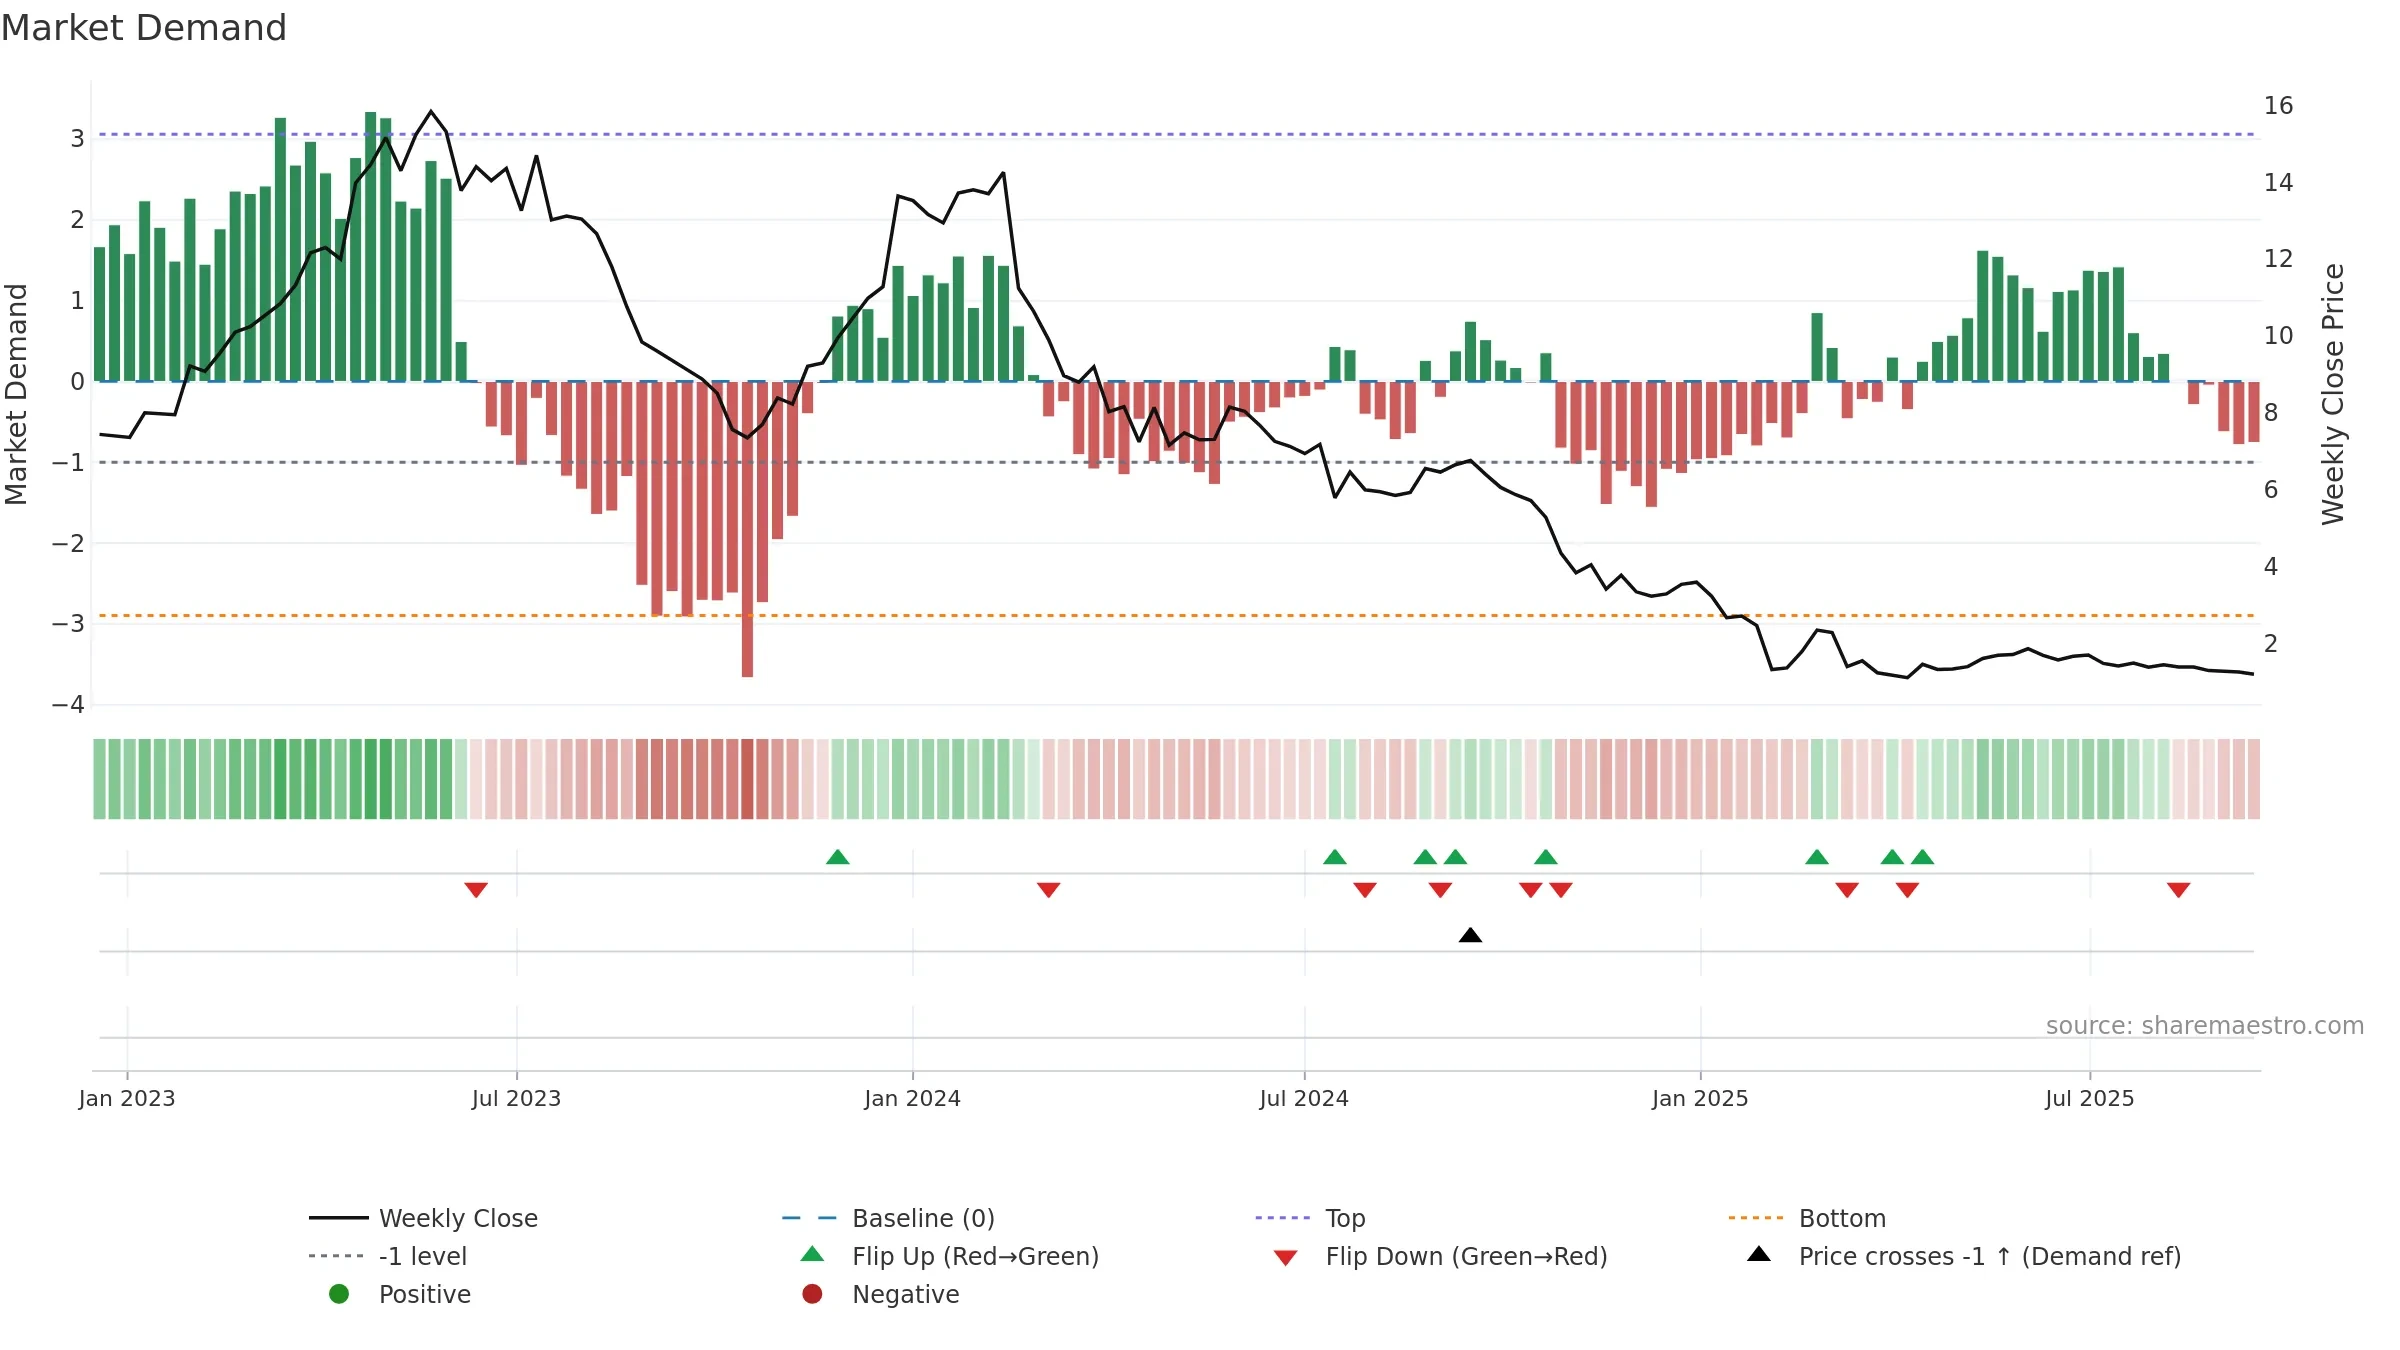Click the Jan 2024 axis label
Screen dimensions: 2400x1350
(x=912, y=1099)
